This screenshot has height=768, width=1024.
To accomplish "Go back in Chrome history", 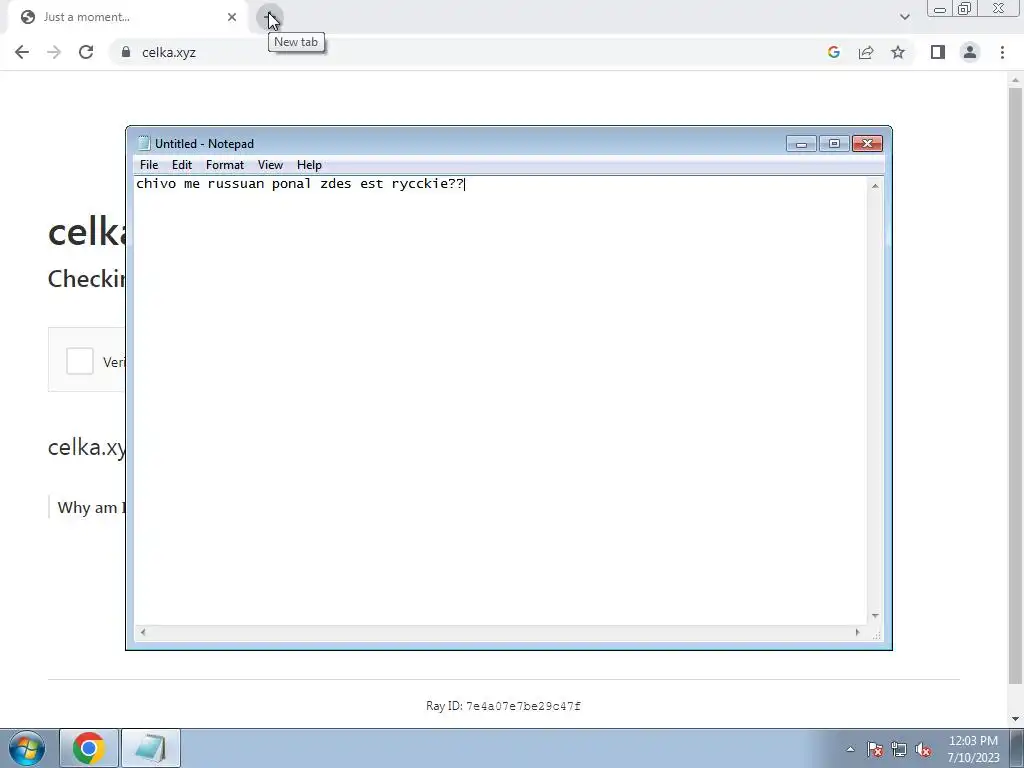I will coord(22,52).
